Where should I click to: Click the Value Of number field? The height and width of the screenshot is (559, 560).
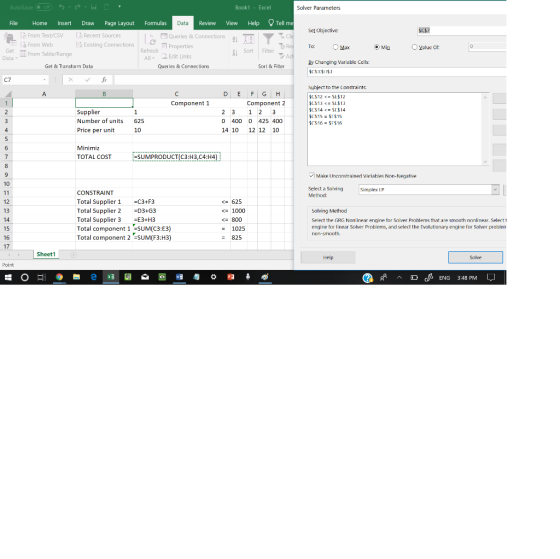(x=488, y=46)
